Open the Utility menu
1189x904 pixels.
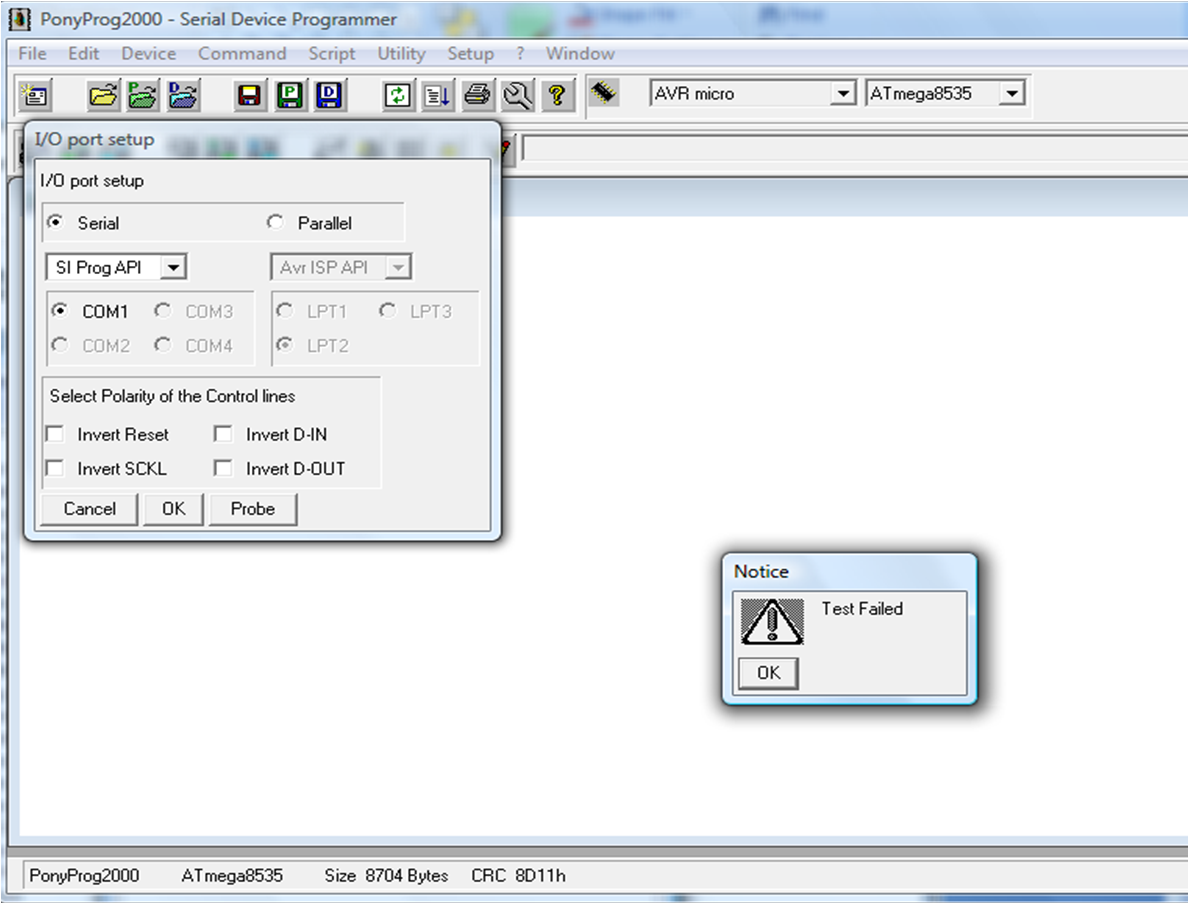coord(401,53)
